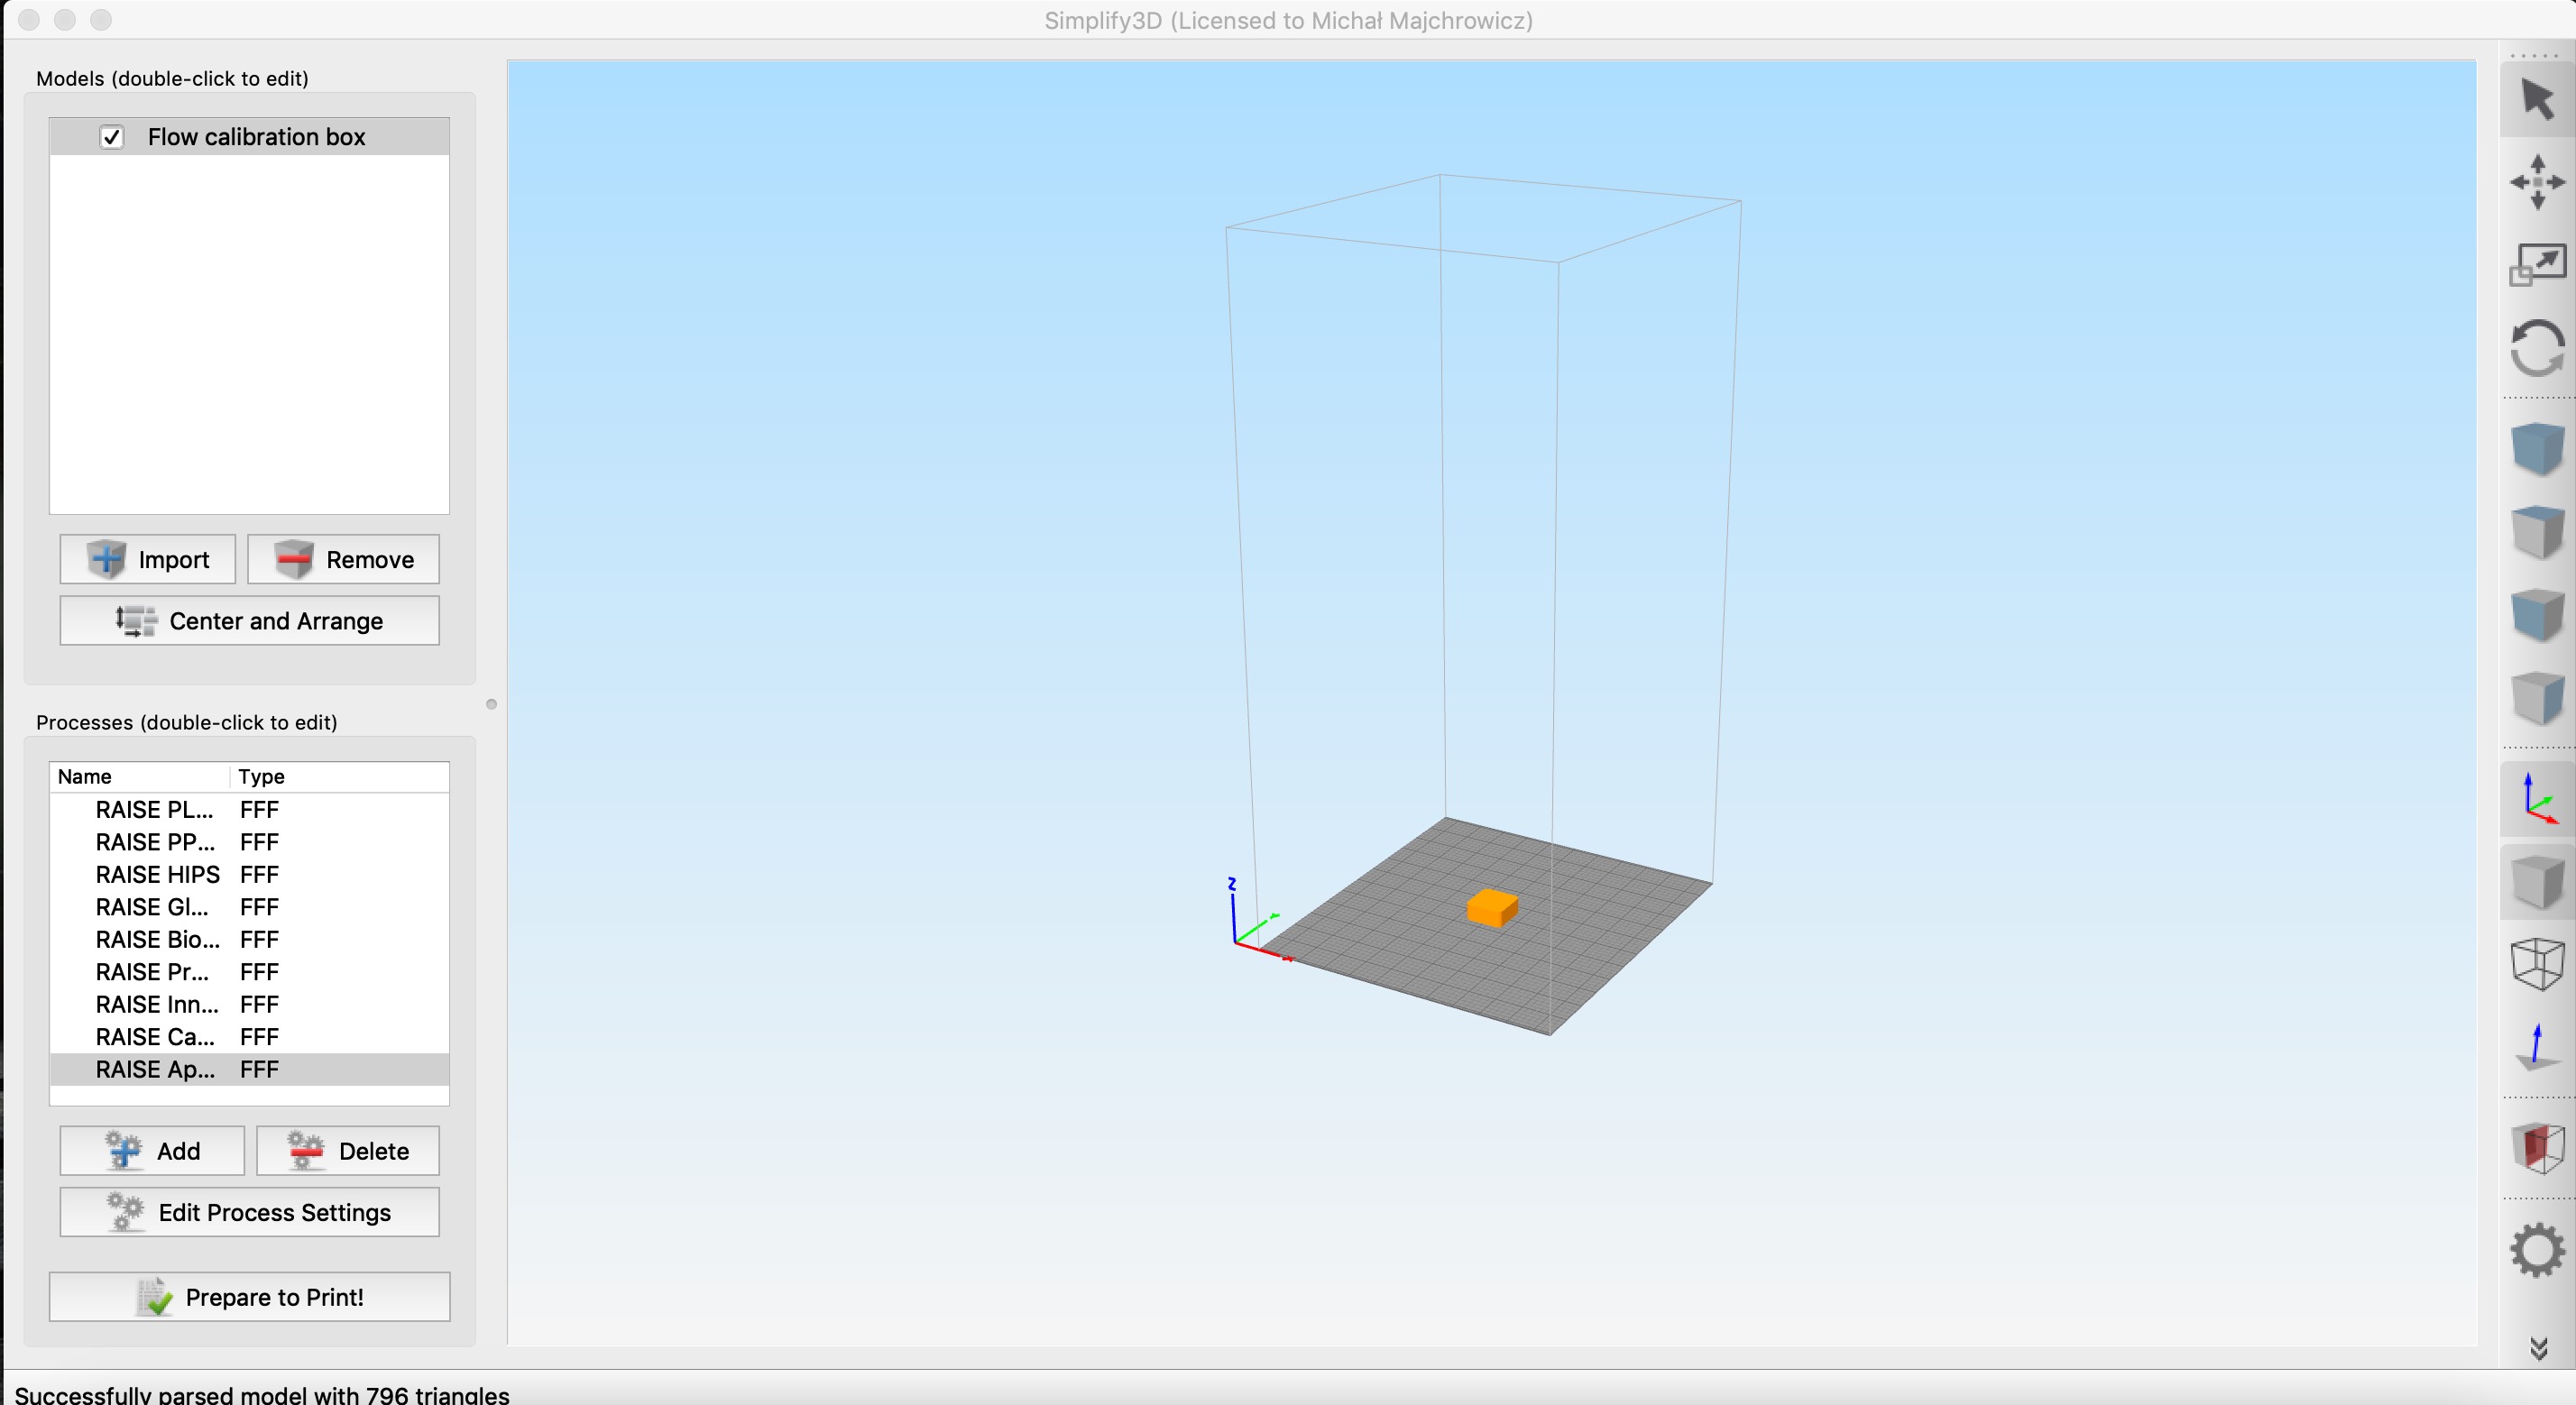Uncheck the Flow calibration box checkbox

(112, 137)
